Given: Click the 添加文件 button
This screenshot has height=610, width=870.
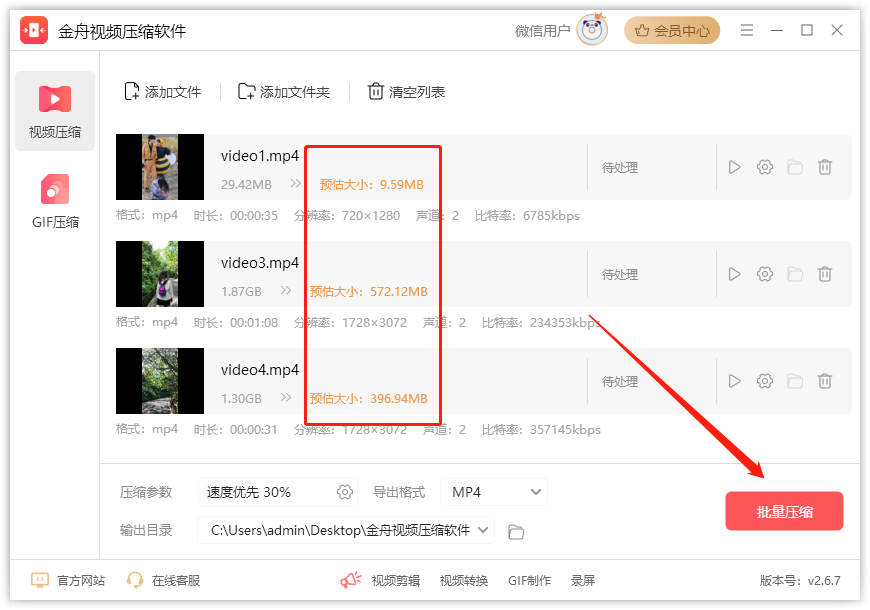Looking at the screenshot, I should pyautogui.click(x=163, y=92).
